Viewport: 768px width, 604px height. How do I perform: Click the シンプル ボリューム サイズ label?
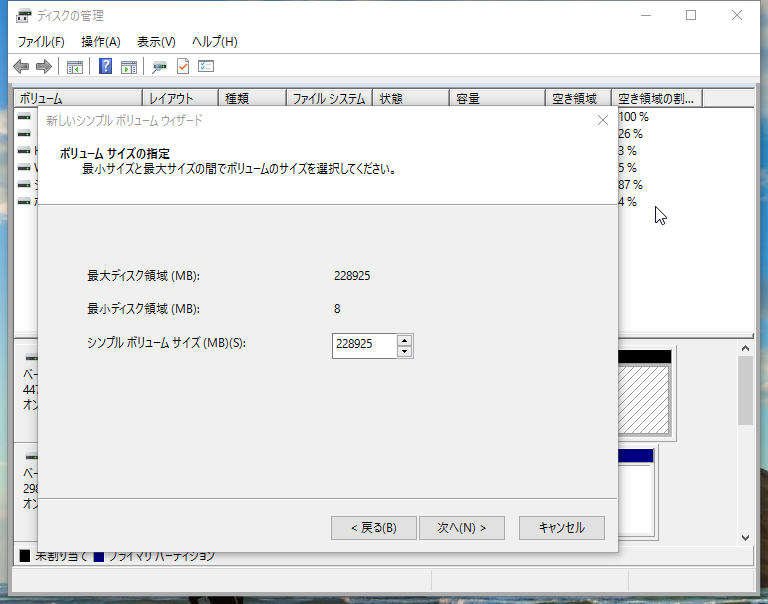[x=166, y=342]
